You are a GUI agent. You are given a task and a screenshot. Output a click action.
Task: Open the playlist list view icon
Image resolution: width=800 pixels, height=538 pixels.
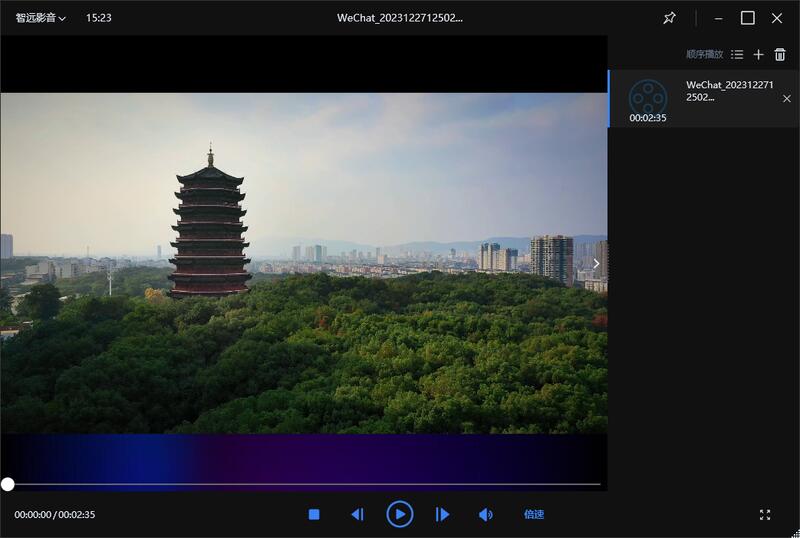pos(737,54)
